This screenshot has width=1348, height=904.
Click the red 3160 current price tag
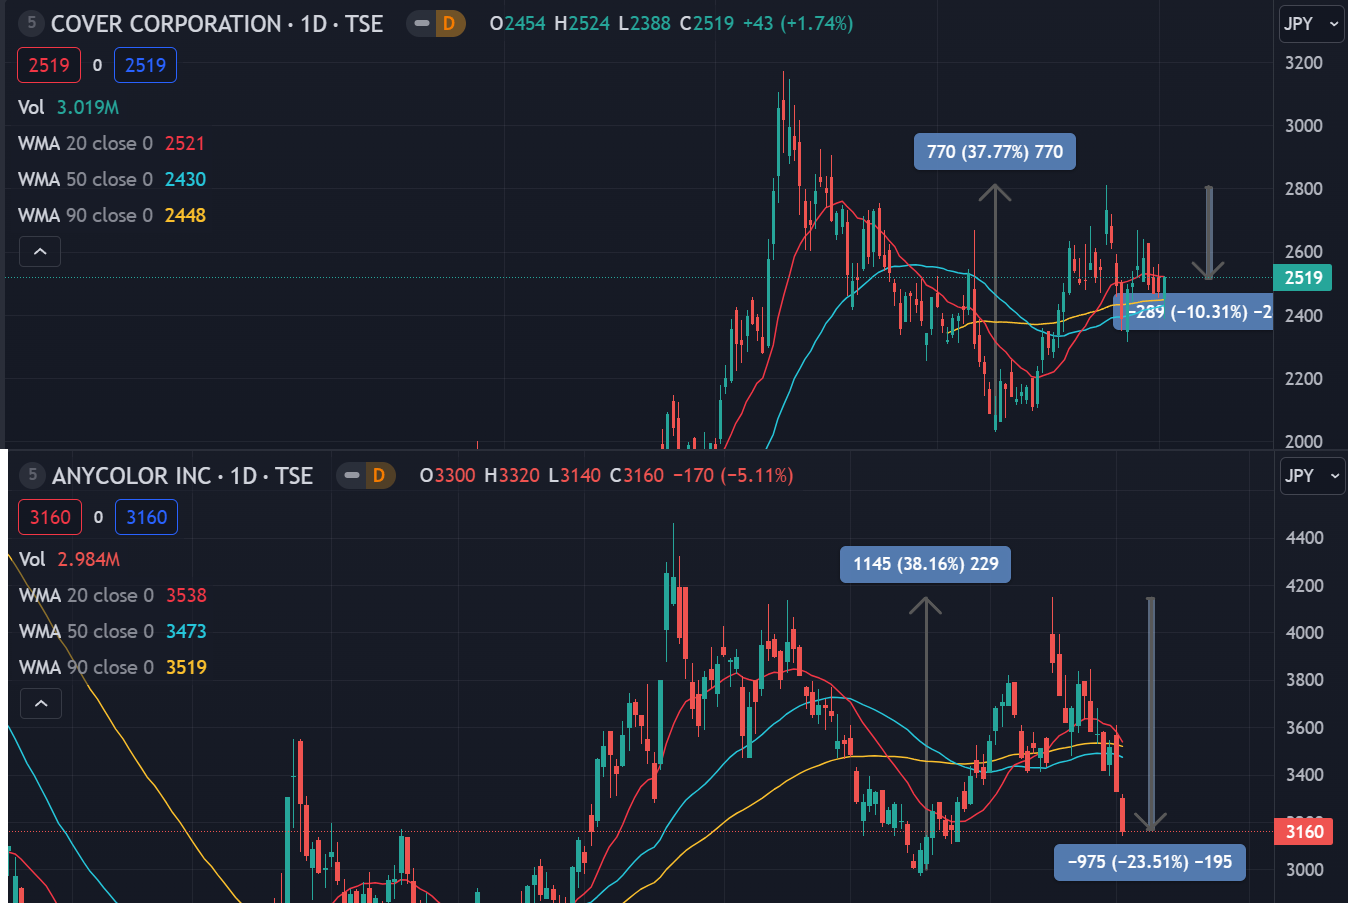[x=1303, y=831]
